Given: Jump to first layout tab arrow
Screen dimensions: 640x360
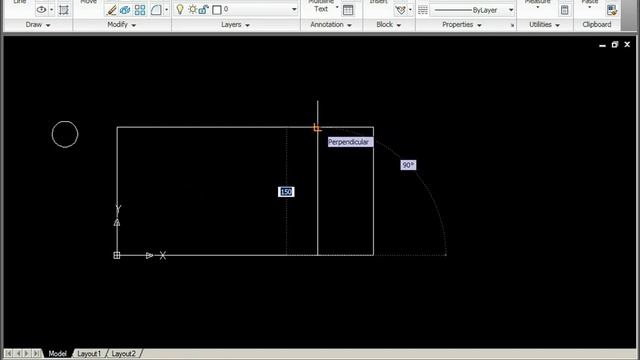Looking at the screenshot, I should point(9,353).
